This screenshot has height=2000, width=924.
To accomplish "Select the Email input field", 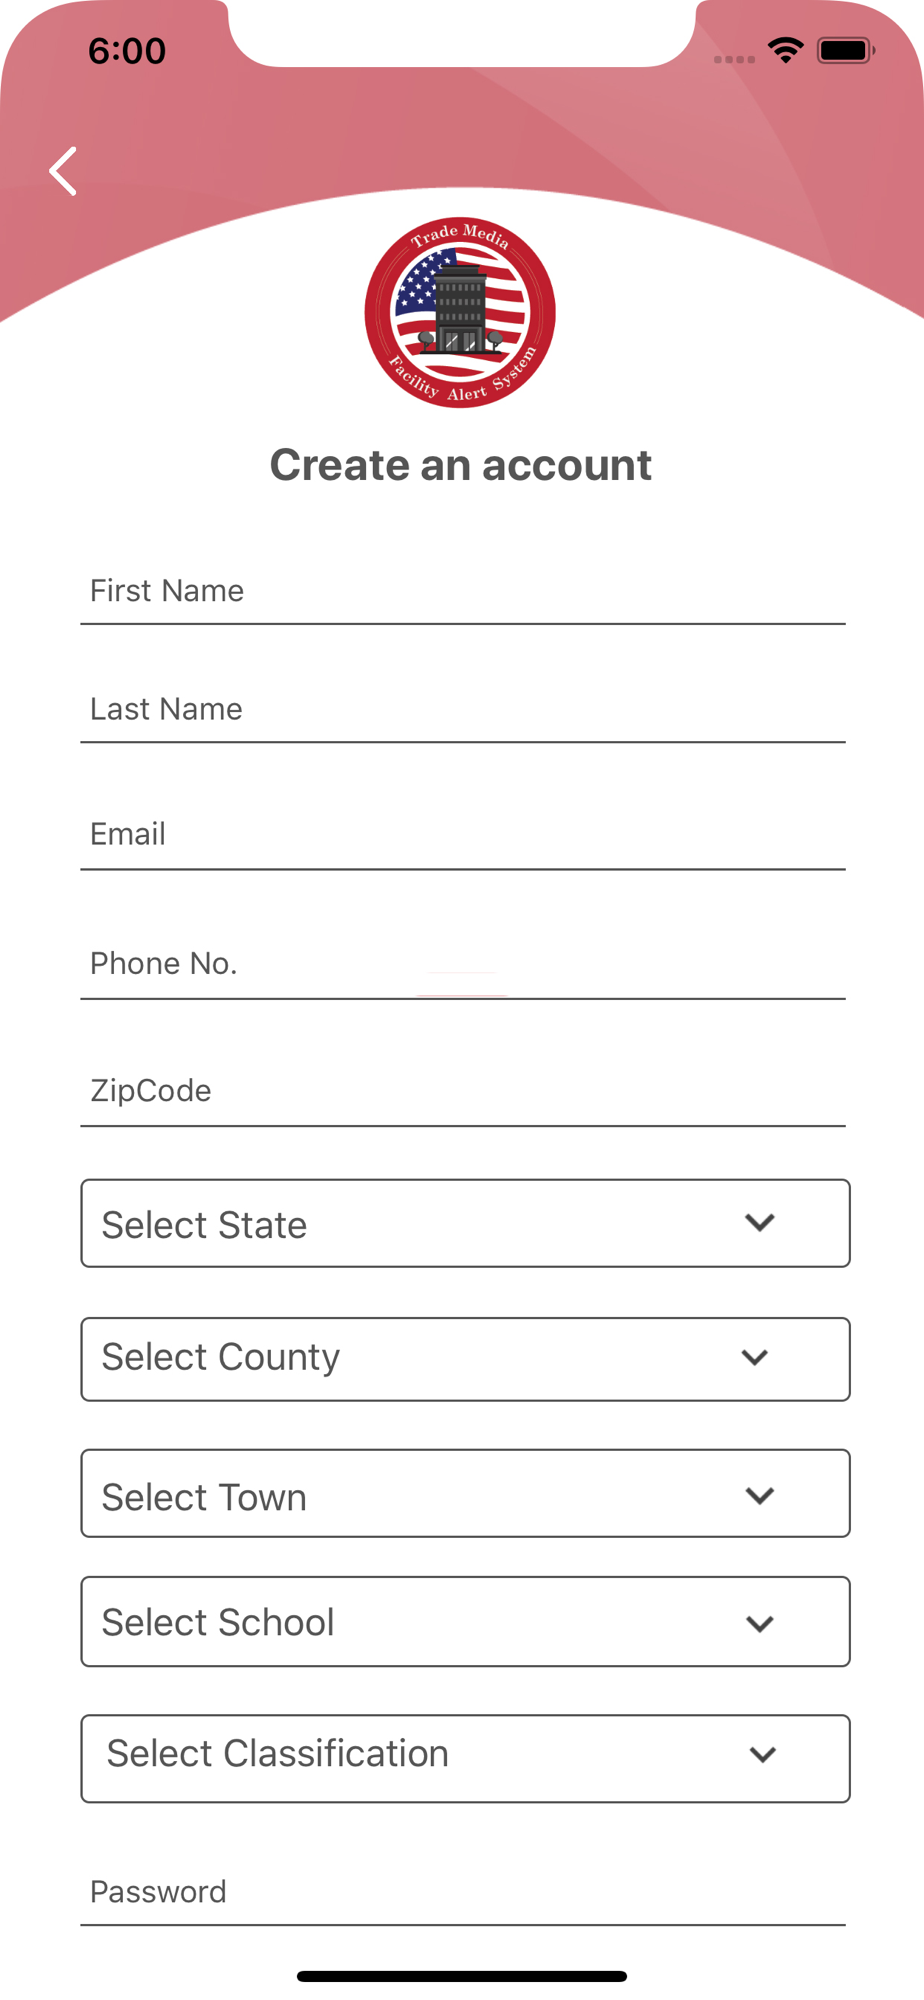I will tap(463, 836).
